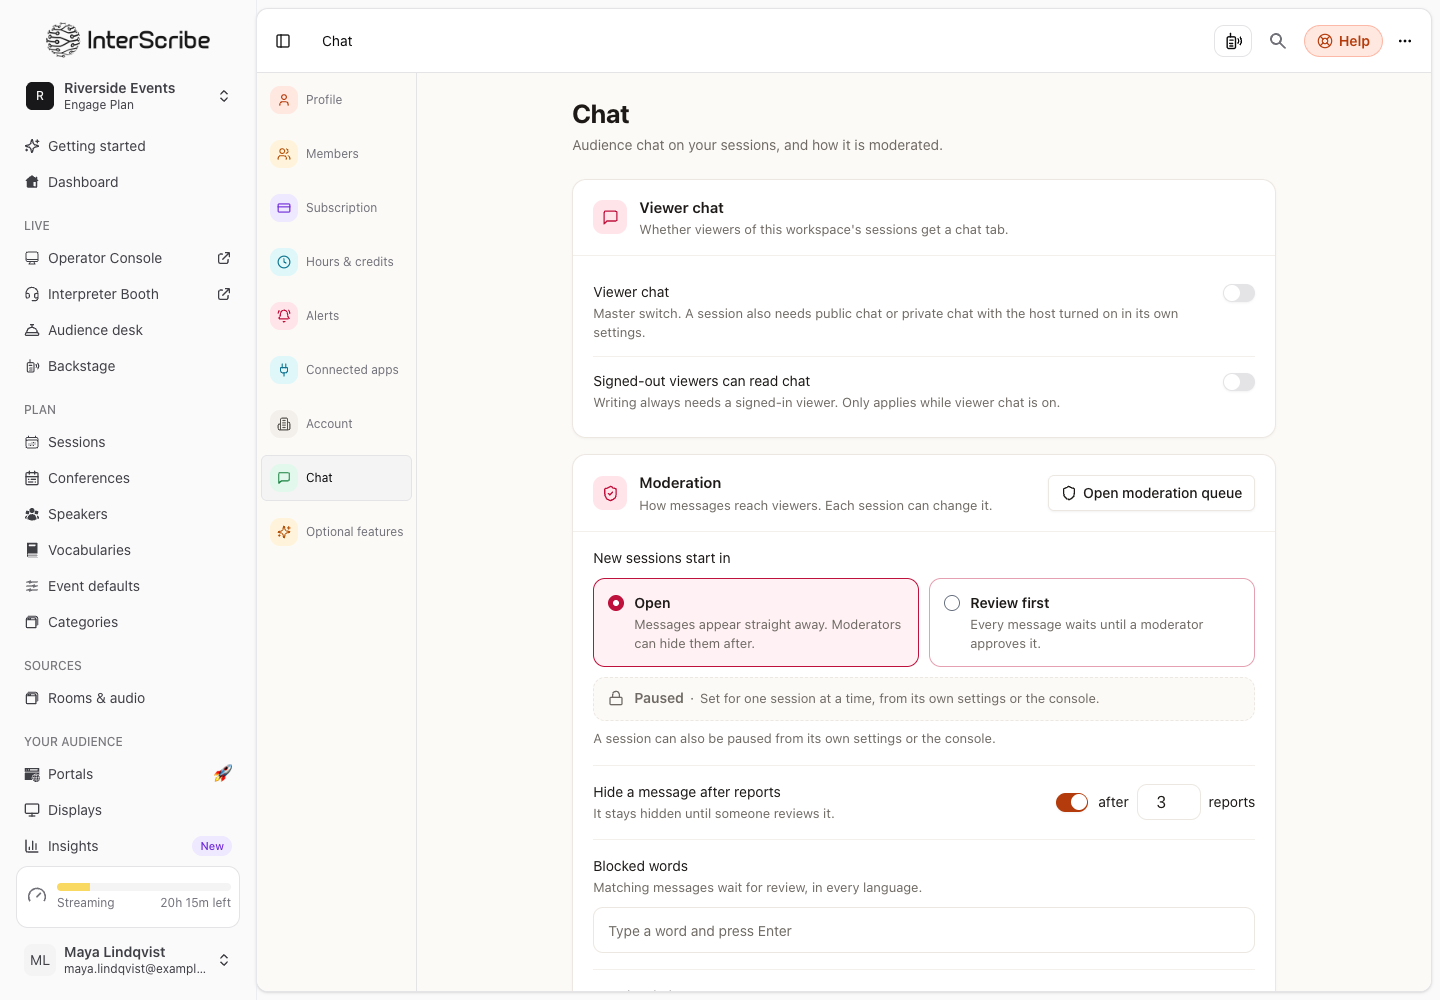Turn off Hide a message after reports
Viewport: 1440px width, 1000px height.
point(1072,802)
